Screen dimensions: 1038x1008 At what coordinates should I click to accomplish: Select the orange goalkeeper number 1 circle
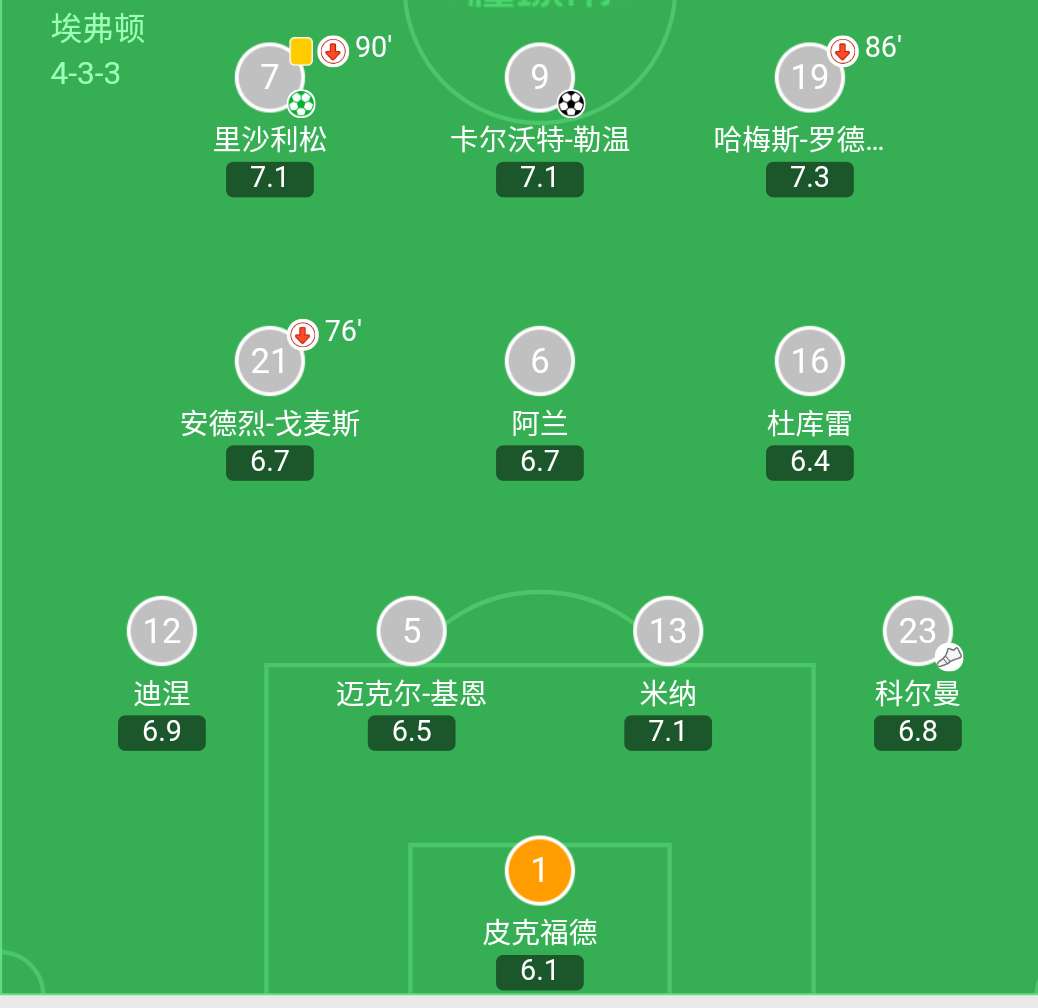pyautogui.click(x=540, y=870)
